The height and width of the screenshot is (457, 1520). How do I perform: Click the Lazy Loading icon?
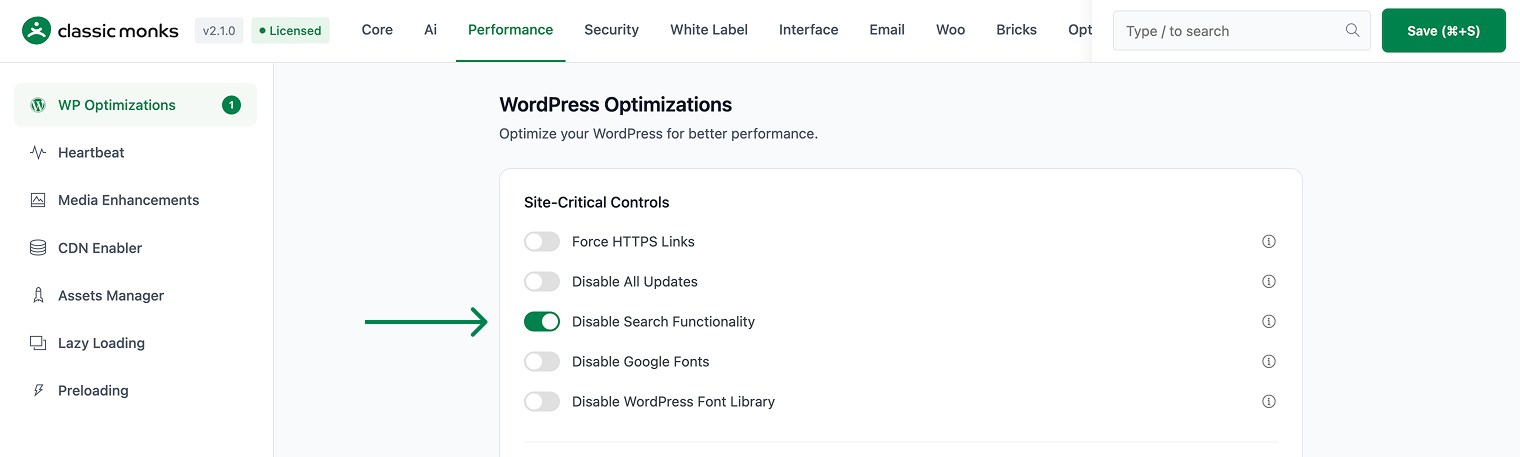[x=38, y=343]
